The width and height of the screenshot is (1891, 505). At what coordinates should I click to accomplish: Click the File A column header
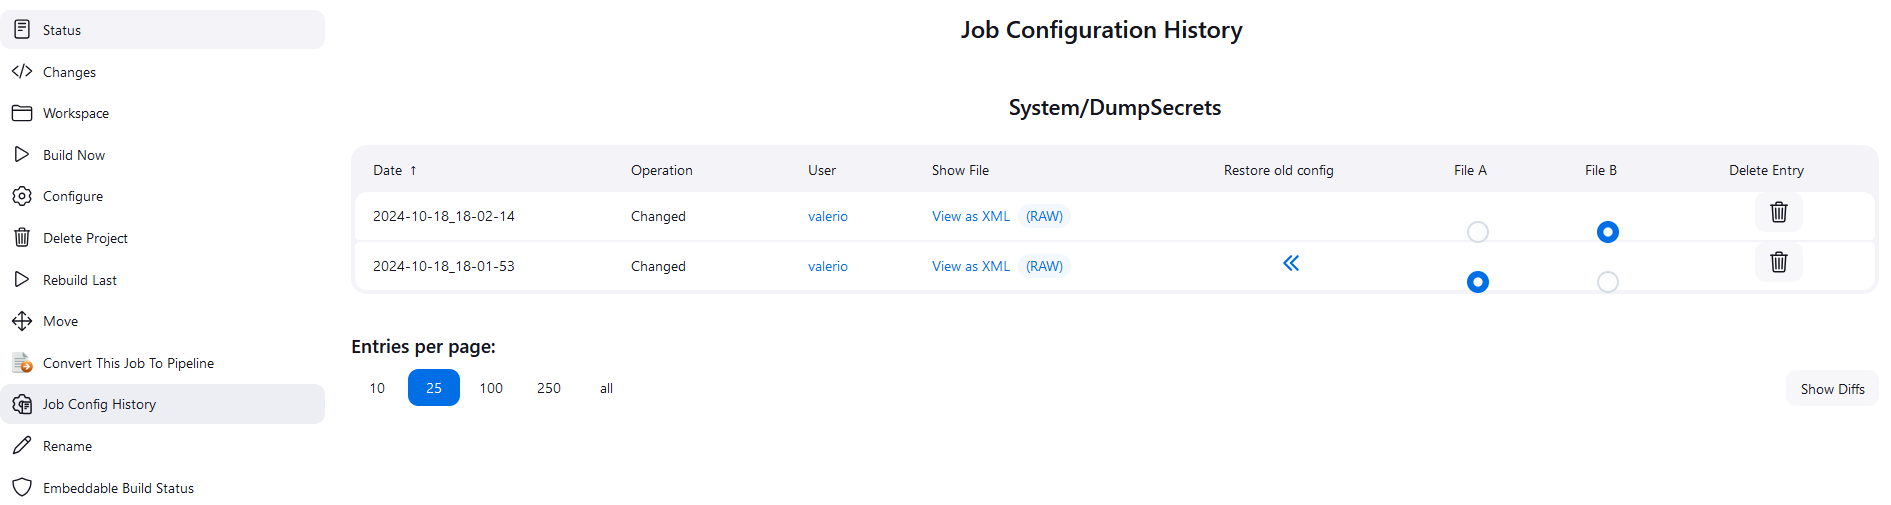tap(1470, 170)
